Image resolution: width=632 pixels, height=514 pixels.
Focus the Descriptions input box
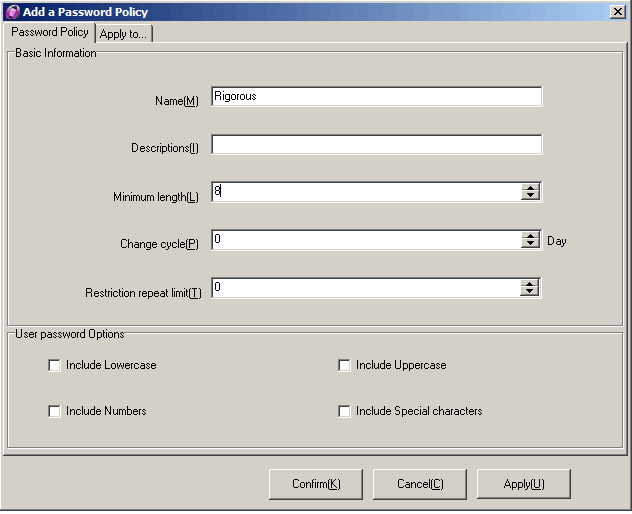point(376,145)
